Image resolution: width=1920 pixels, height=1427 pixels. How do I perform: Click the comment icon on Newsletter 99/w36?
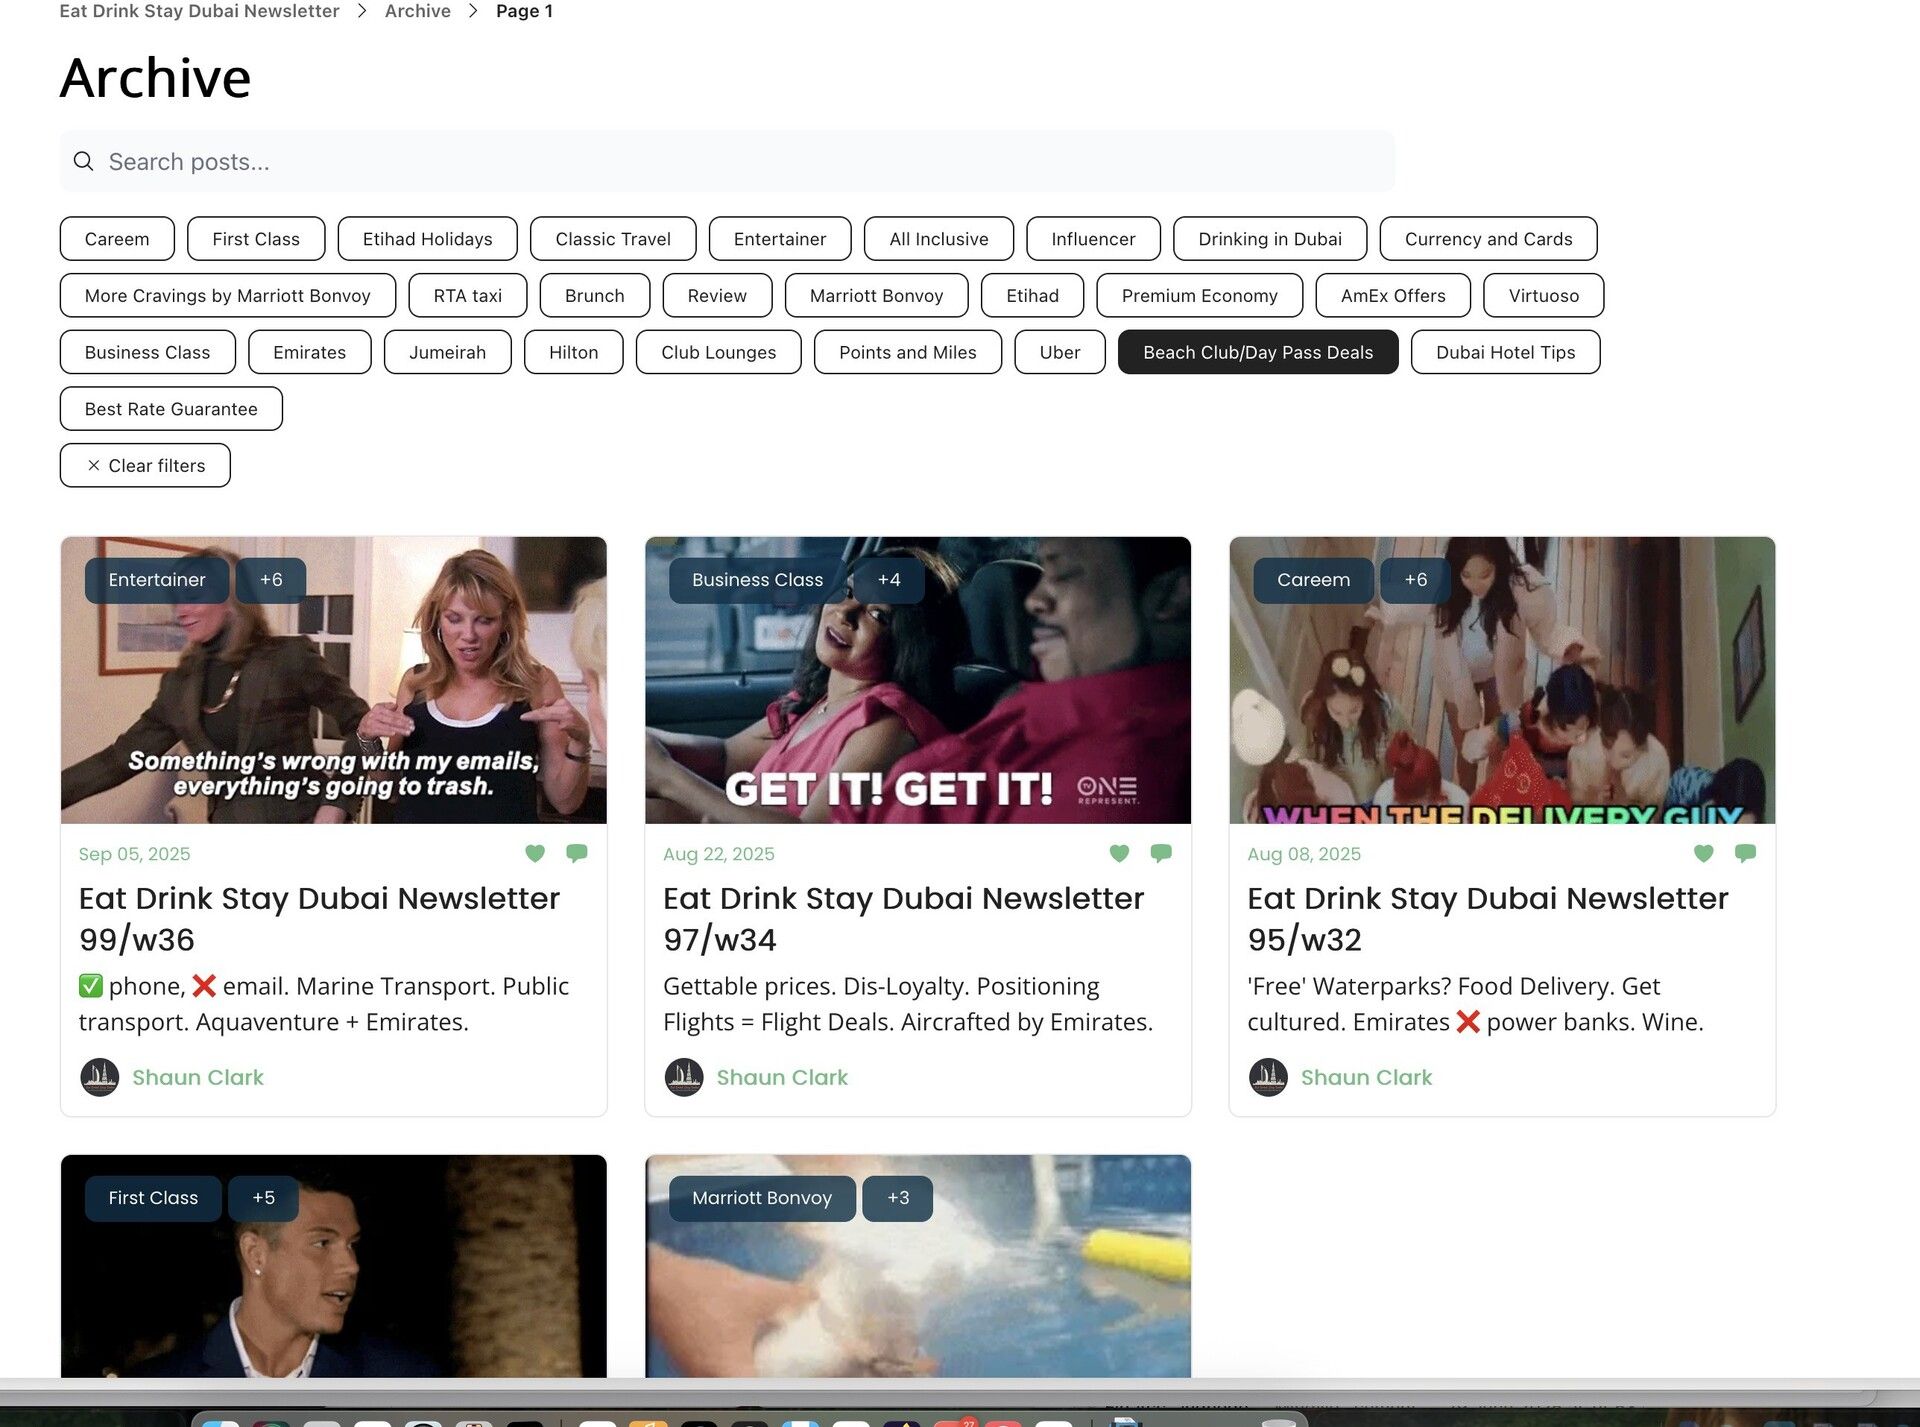(577, 853)
